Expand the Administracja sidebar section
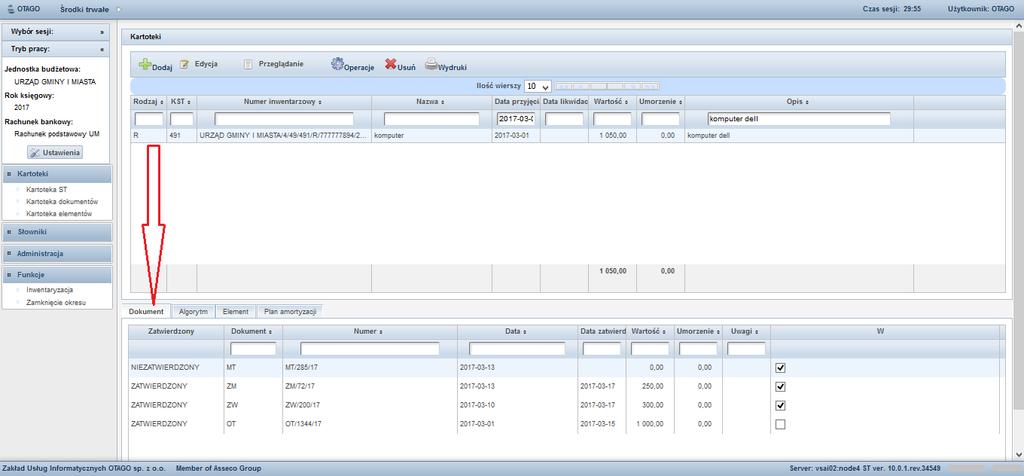Screen dimensions: 1024x476 point(57,253)
